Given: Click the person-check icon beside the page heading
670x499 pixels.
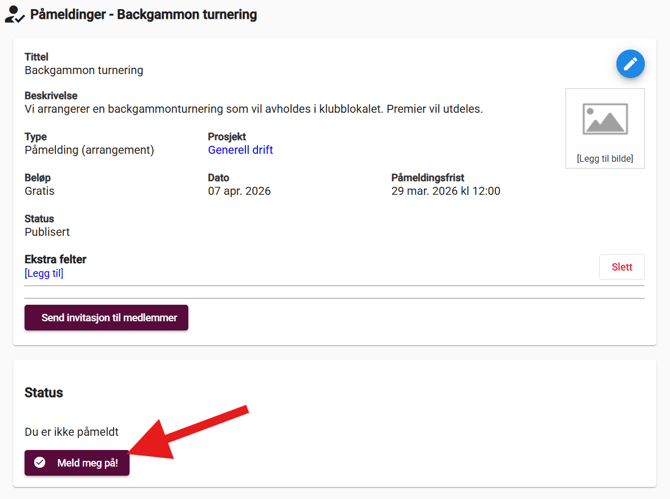Looking at the screenshot, I should click(x=15, y=15).
